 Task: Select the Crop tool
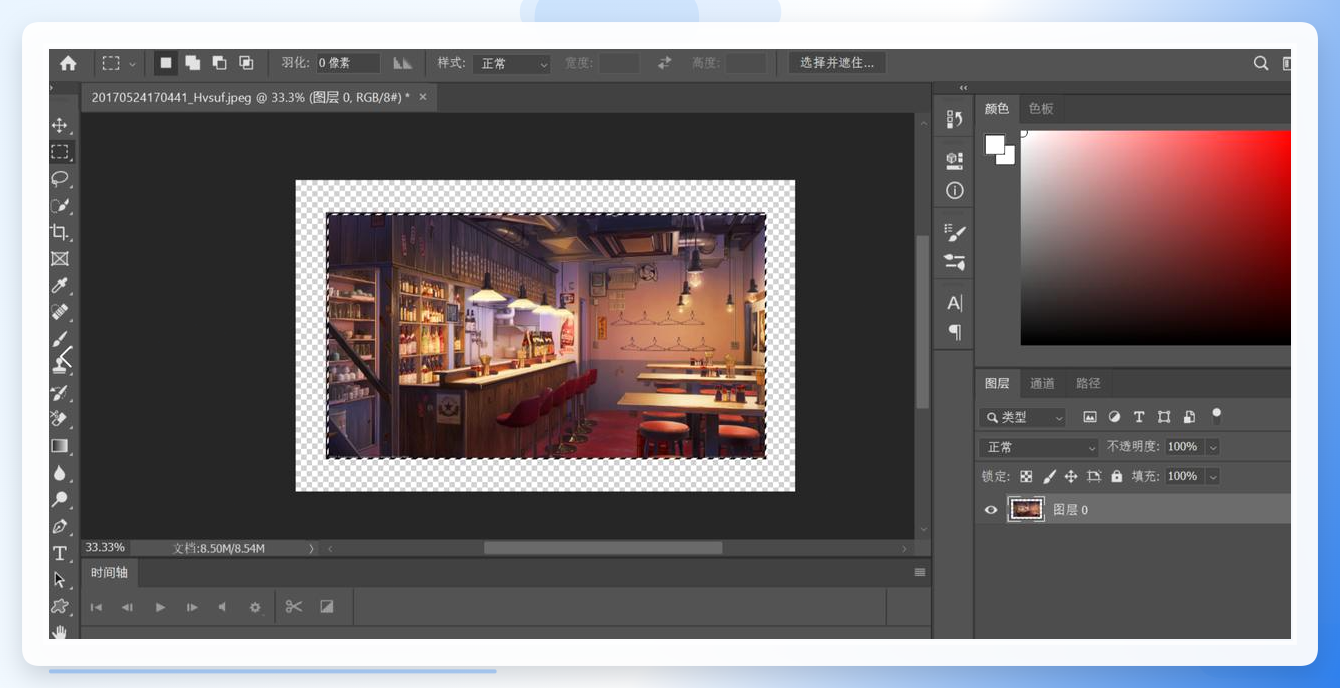click(60, 232)
